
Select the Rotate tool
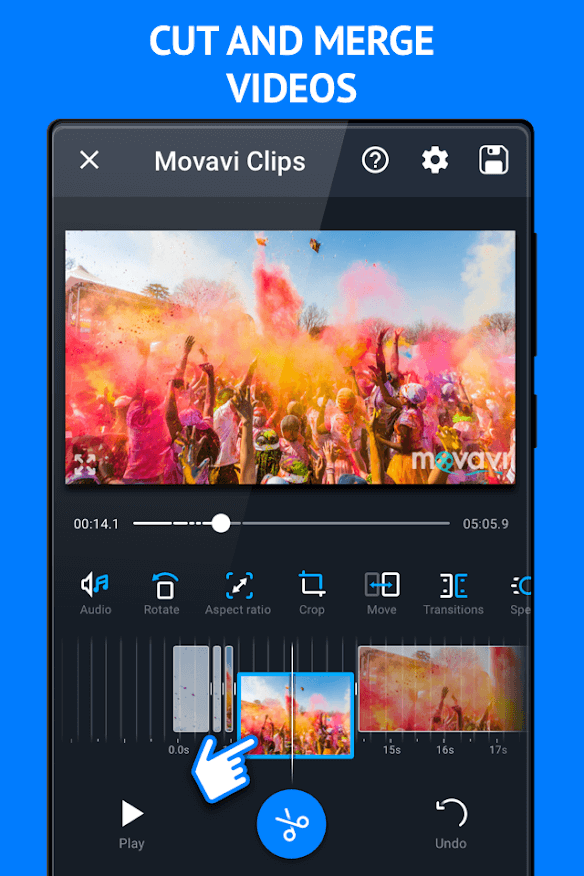tap(162, 593)
